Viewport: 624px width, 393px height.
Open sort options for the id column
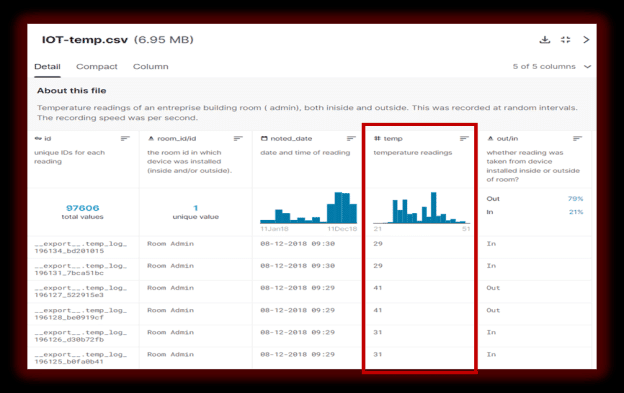click(x=125, y=138)
